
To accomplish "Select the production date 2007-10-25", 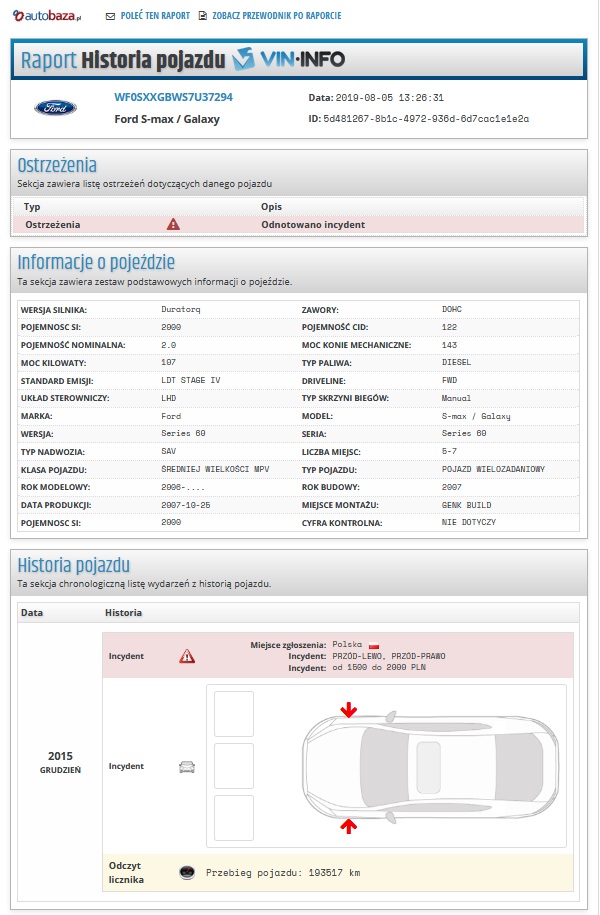I will [186, 505].
